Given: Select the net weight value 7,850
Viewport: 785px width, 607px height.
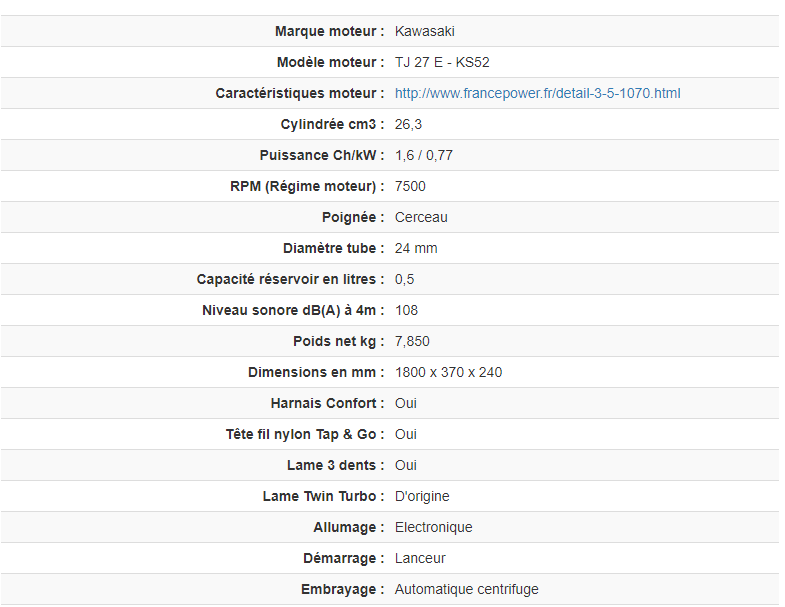Looking at the screenshot, I should click(412, 341).
